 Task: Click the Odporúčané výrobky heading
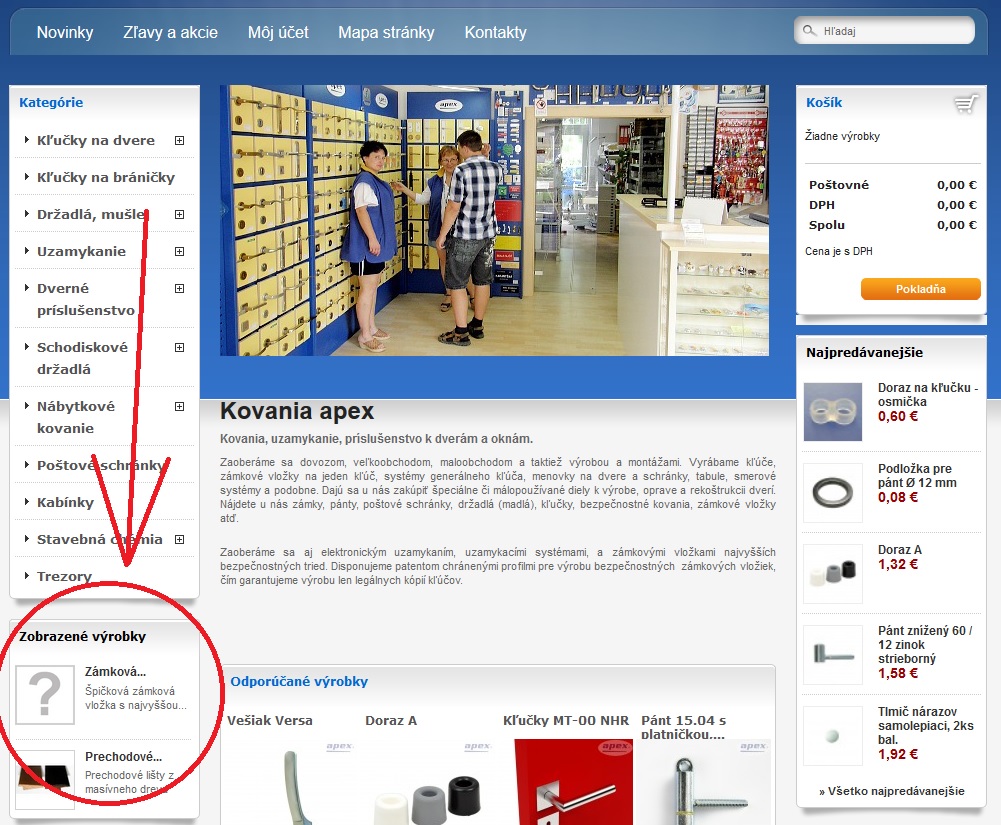click(x=299, y=682)
